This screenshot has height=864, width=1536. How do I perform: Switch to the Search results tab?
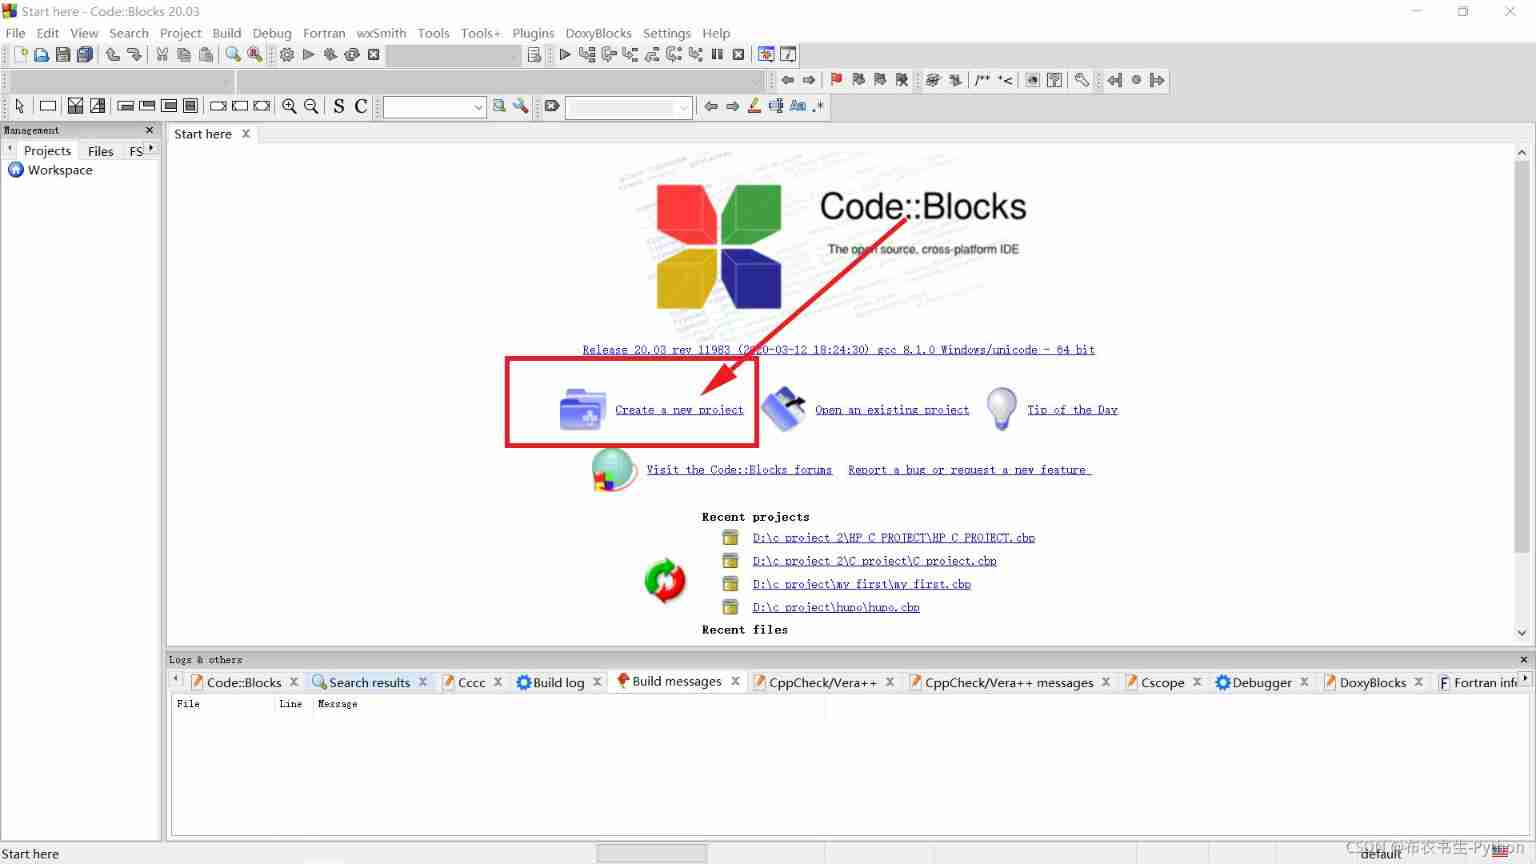[x=369, y=682]
